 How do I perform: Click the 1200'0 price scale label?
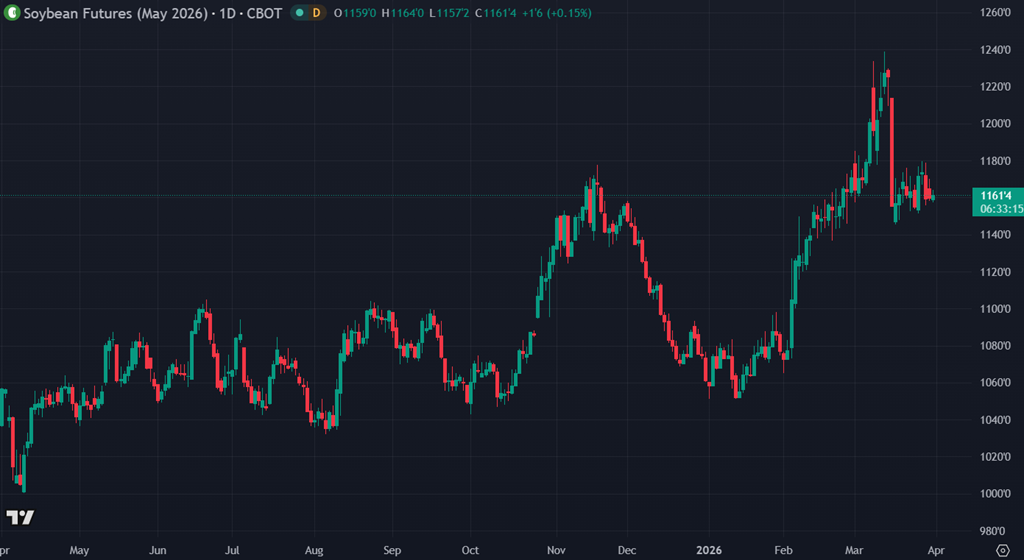click(995, 124)
